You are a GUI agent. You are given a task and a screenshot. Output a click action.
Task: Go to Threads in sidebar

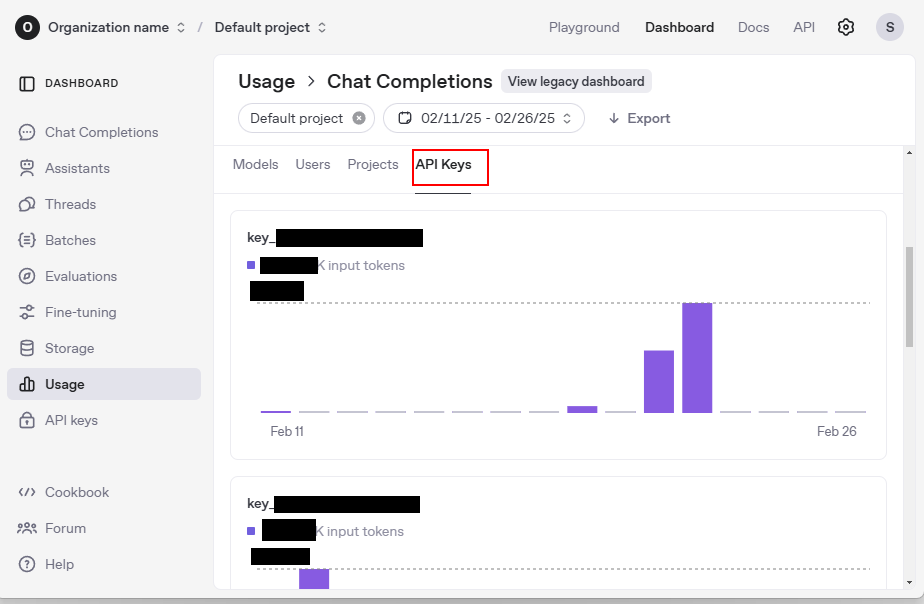coord(70,204)
